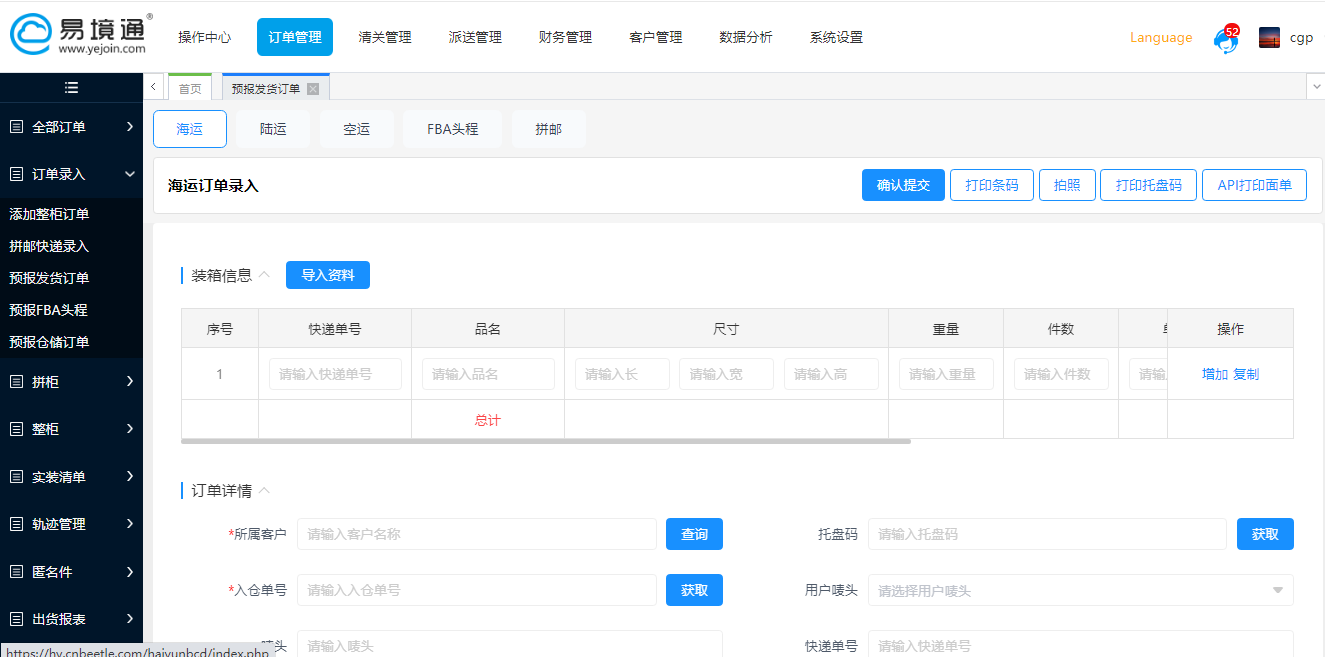Expand the 出货报表 menu chevron
This screenshot has height=657, width=1325.
pos(130,619)
